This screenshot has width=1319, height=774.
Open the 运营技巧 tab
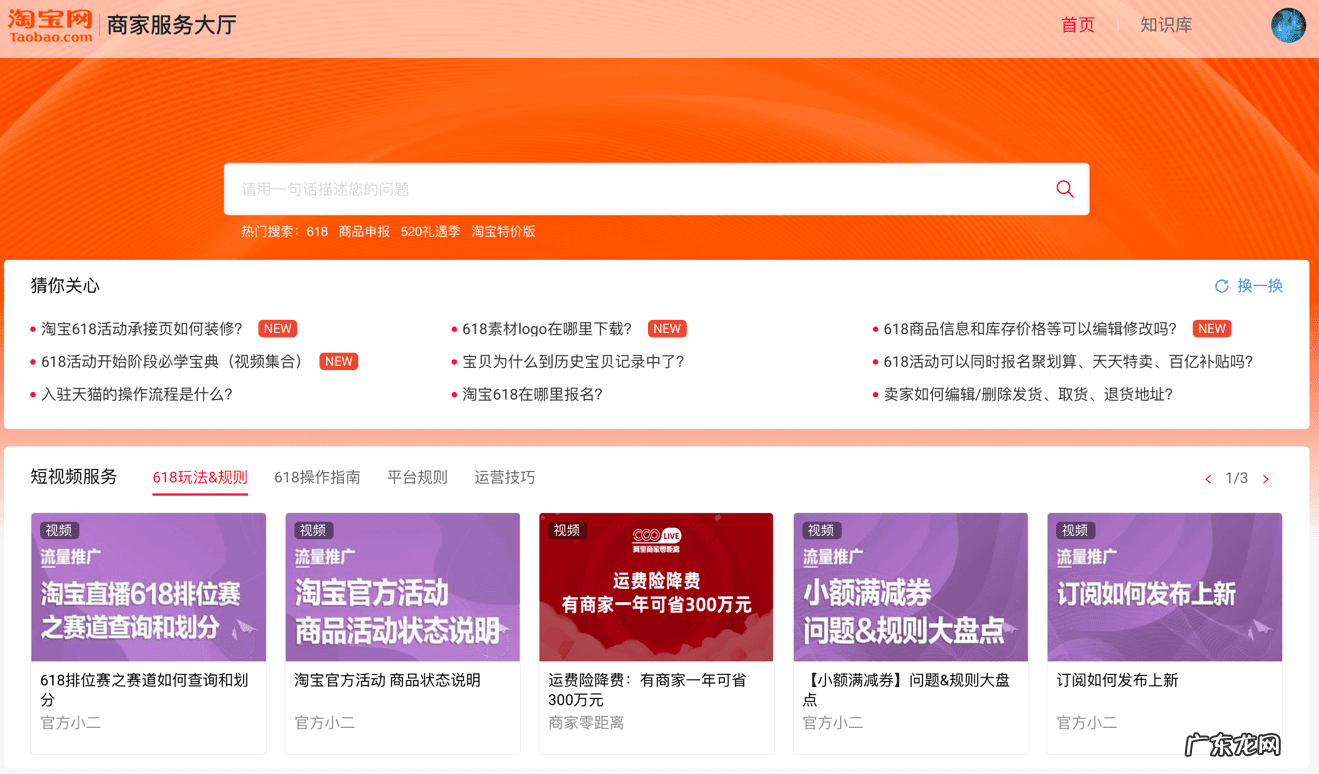504,477
